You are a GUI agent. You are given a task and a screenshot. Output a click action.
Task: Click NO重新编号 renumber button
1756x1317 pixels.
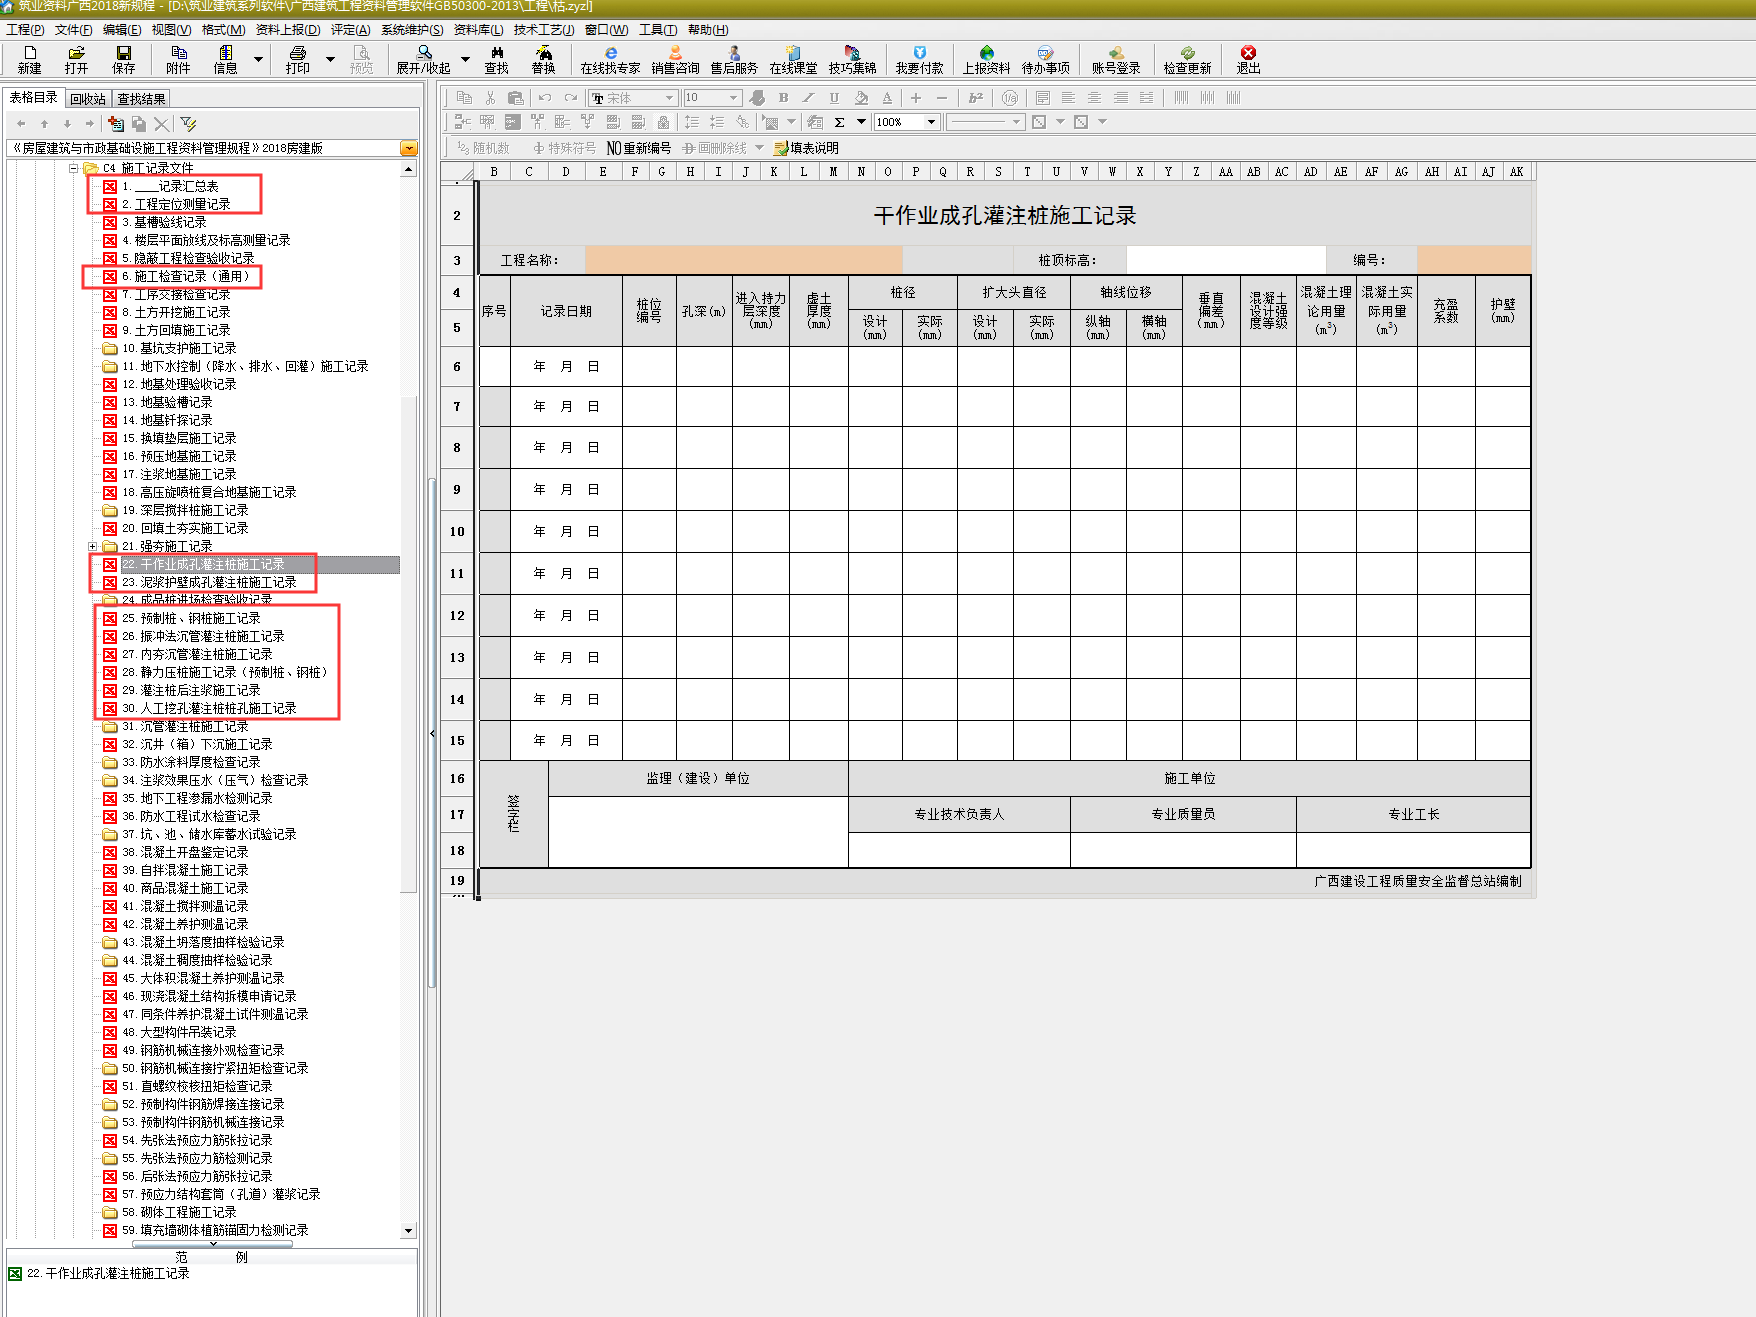coord(639,148)
